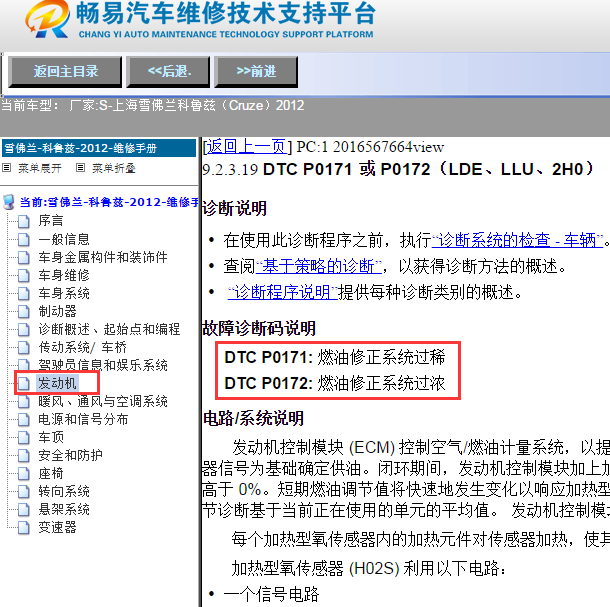Click the page icon beside 电源和信号分布
The image size is (610, 607).
point(24,420)
